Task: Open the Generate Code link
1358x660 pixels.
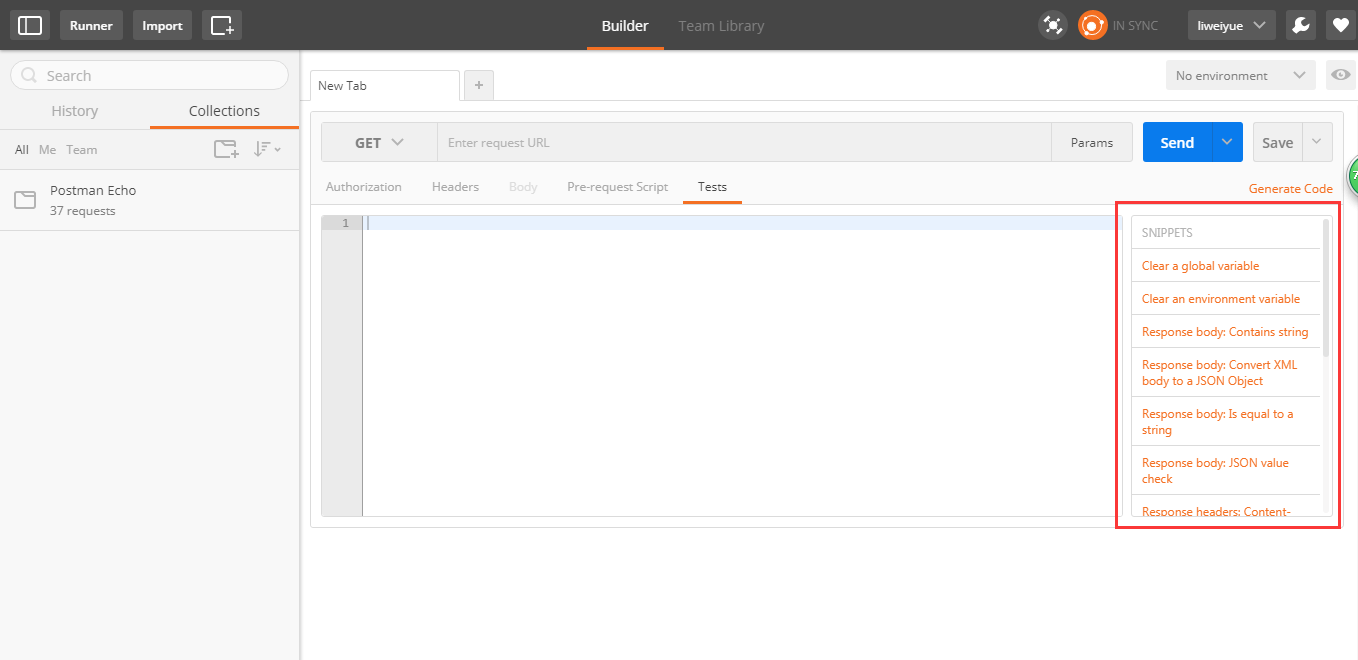Action: (x=1290, y=188)
